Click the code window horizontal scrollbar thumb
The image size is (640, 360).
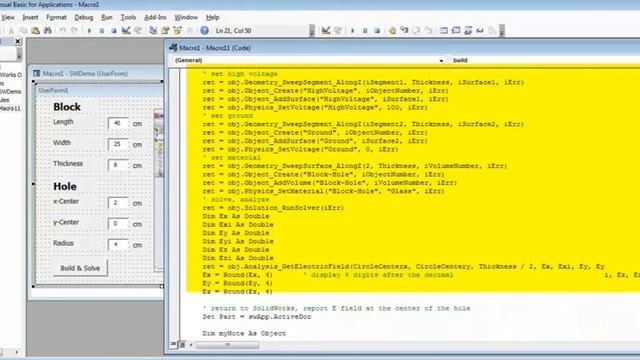(x=227, y=345)
